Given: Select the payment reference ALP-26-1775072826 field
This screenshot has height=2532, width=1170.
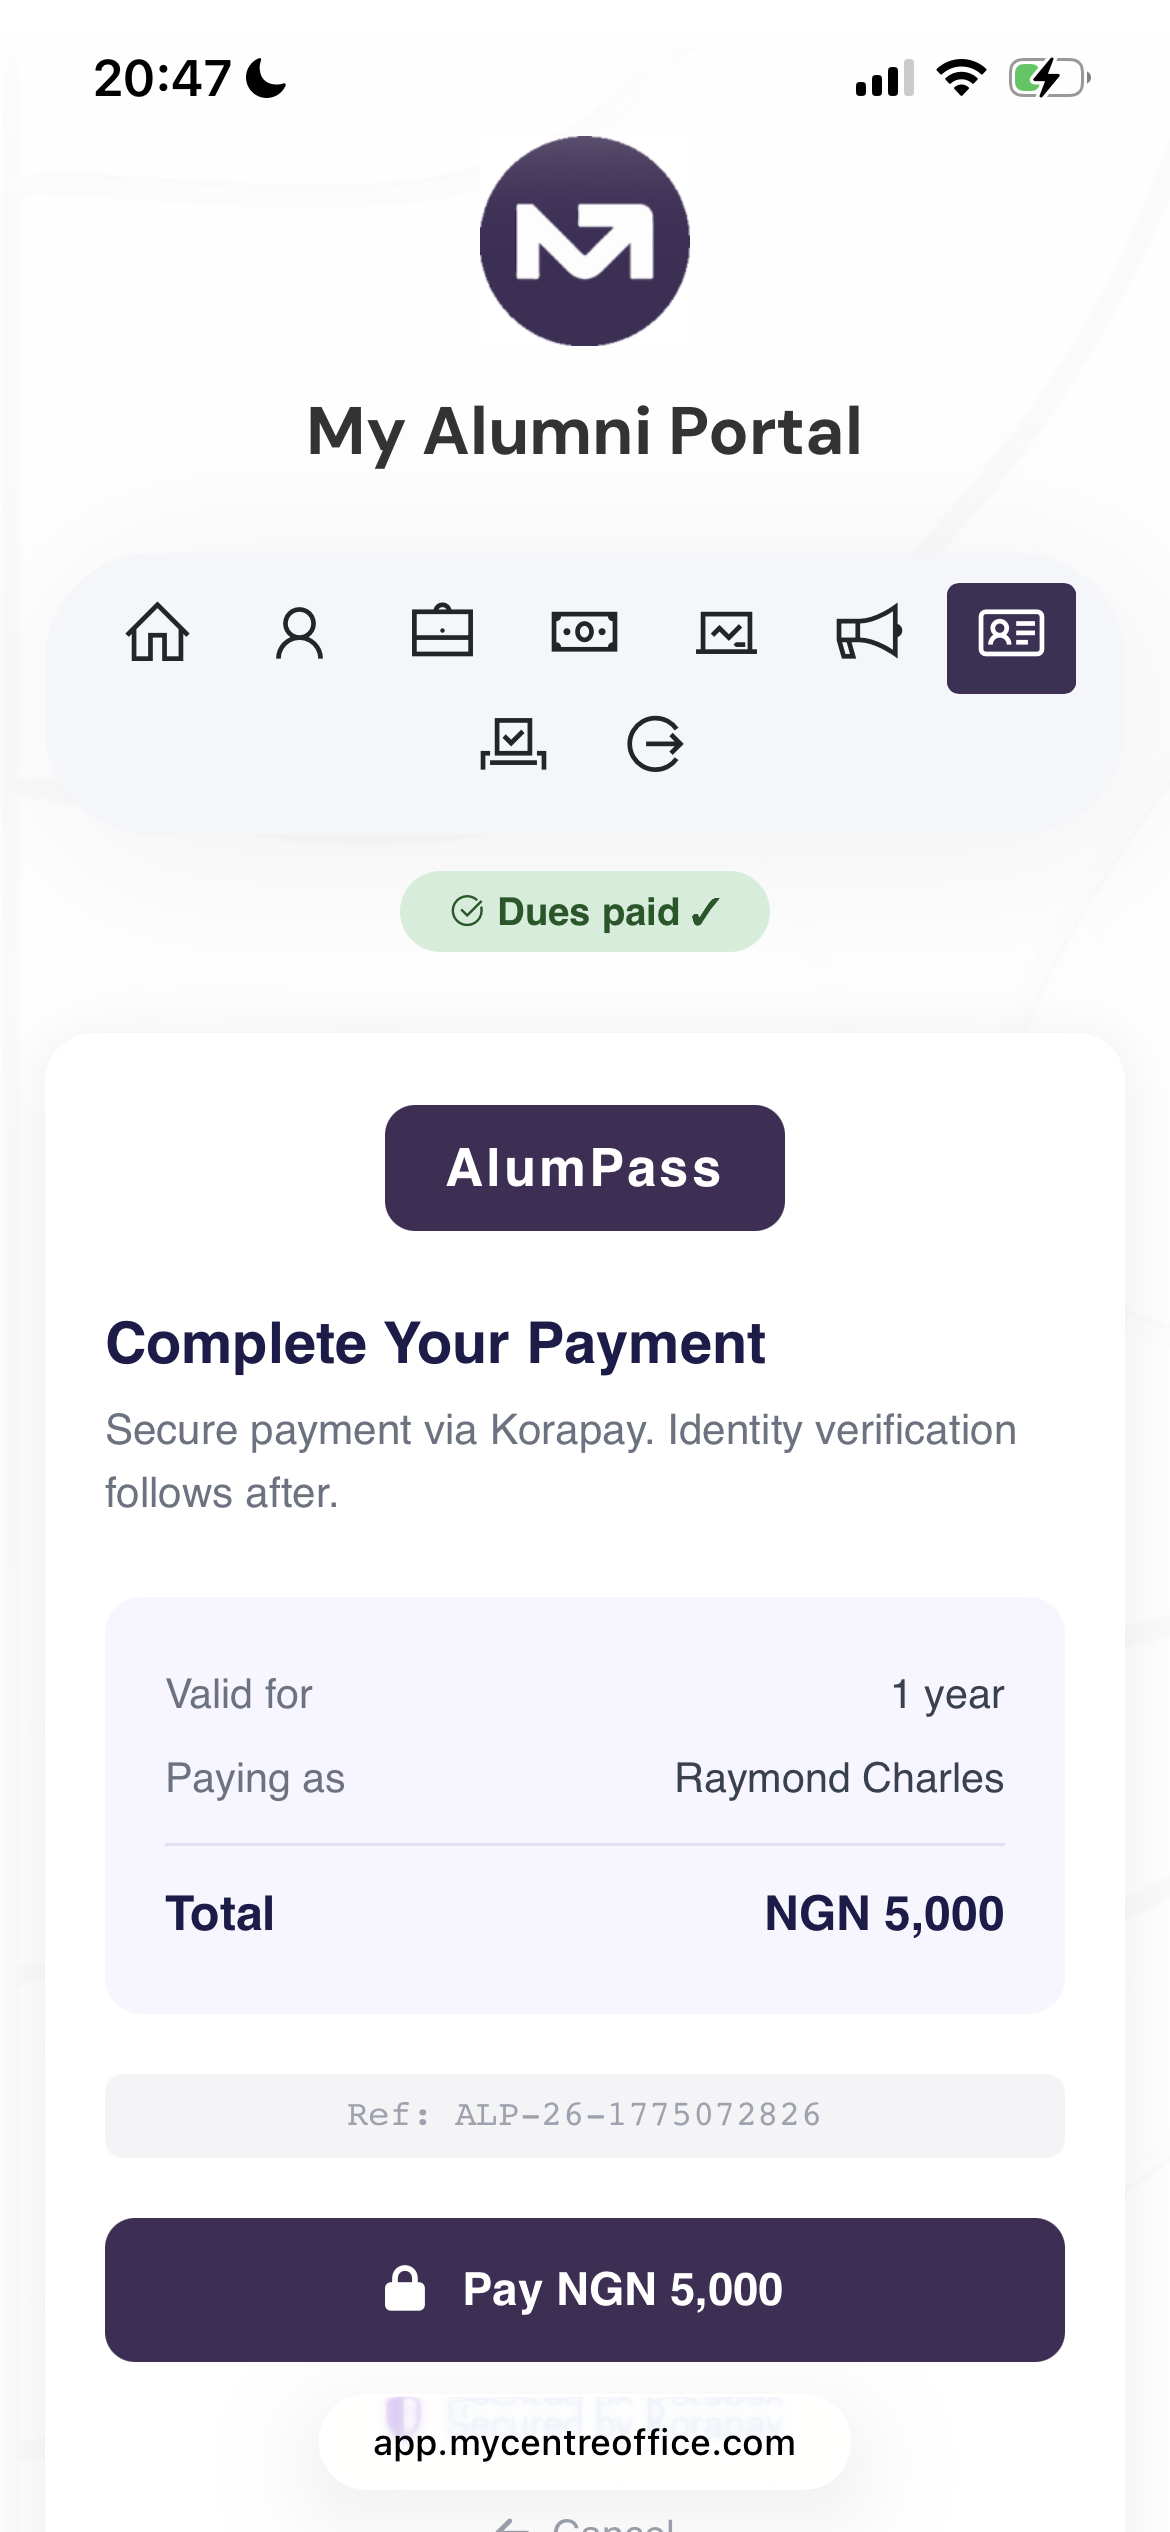Looking at the screenshot, I should [584, 2115].
